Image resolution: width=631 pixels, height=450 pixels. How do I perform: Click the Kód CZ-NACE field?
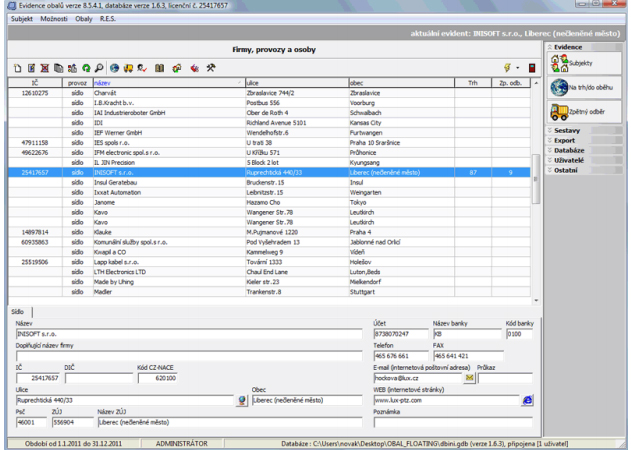click(157, 378)
